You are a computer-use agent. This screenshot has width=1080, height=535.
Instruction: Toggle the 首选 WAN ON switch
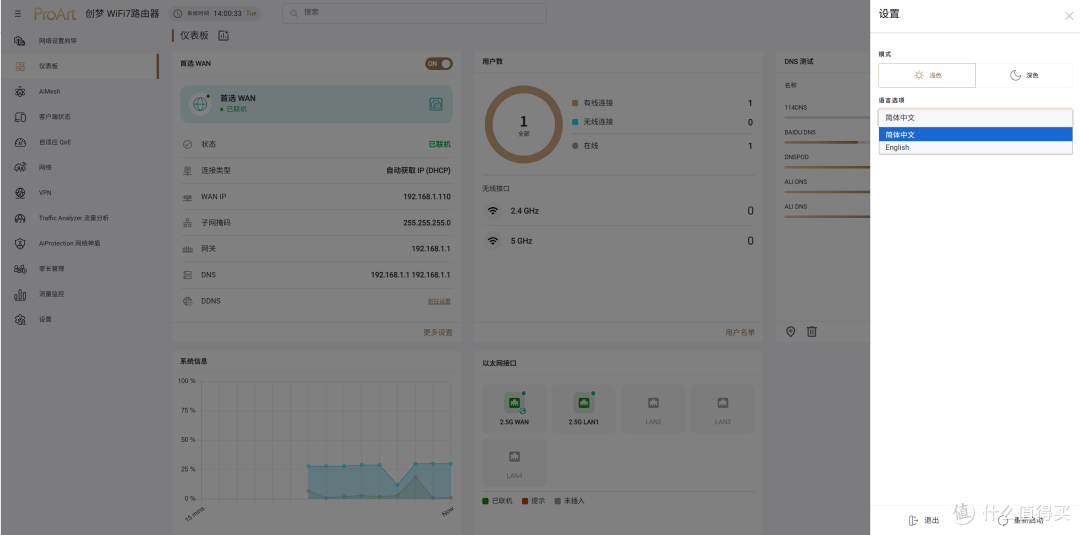pyautogui.click(x=439, y=63)
